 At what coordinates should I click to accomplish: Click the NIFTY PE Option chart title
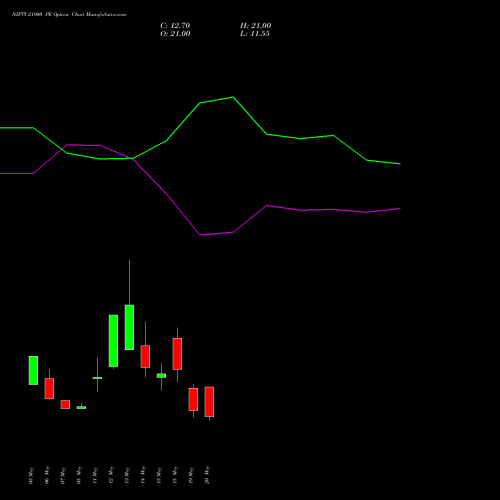tap(69, 15)
